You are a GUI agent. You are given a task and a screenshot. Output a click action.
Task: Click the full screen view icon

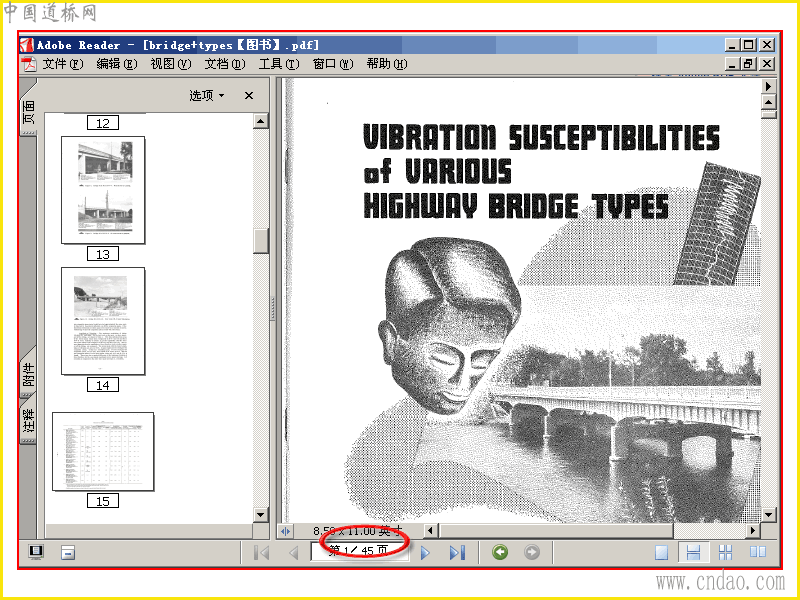pos(36,552)
